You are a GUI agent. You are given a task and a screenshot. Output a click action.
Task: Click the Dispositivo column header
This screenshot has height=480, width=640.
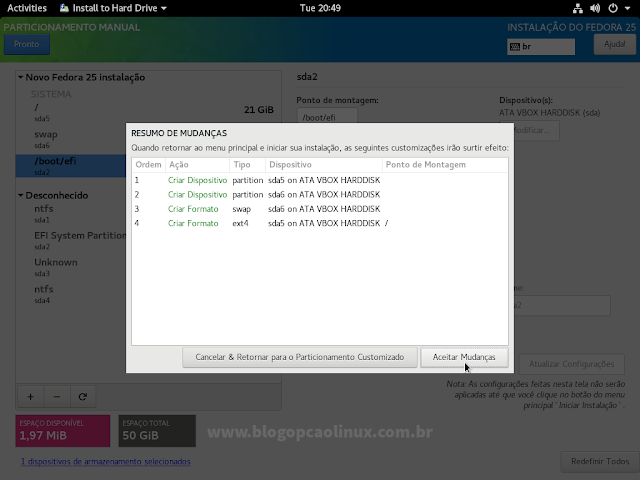click(x=324, y=165)
